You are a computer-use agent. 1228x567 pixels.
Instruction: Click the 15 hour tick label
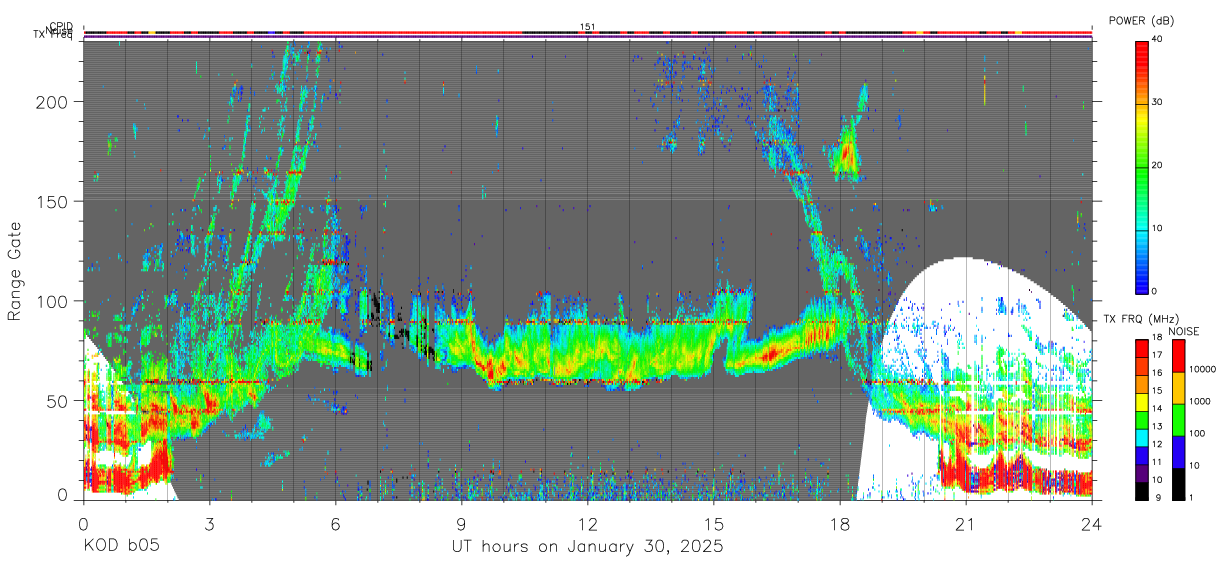pyautogui.click(x=714, y=522)
